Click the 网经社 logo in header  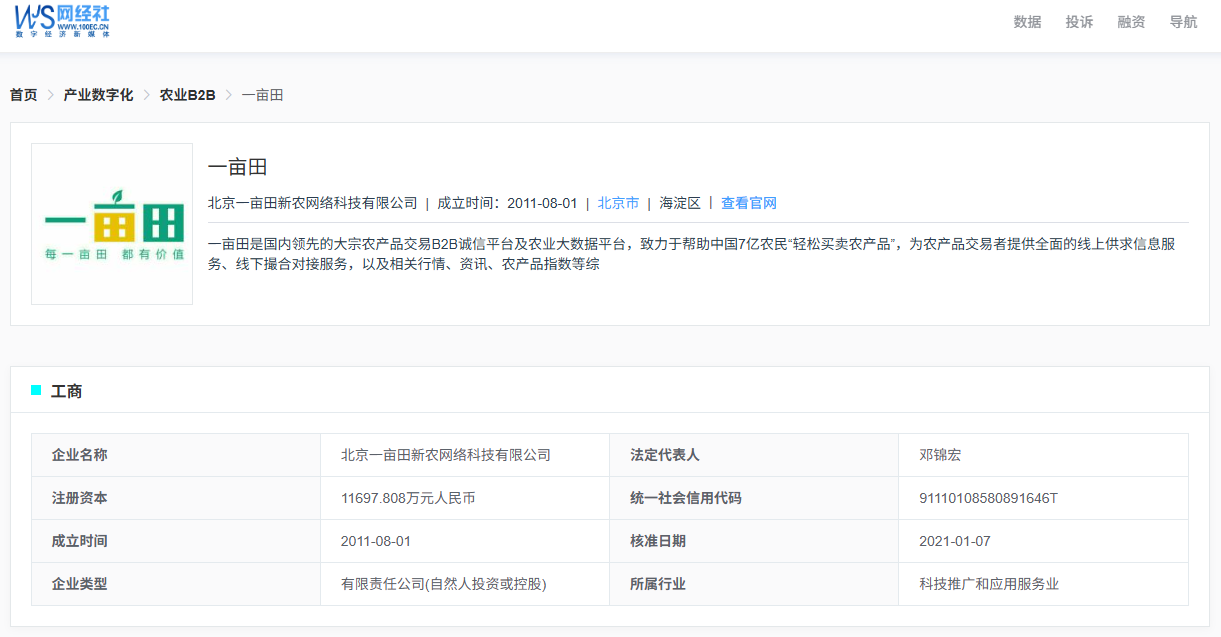(x=62, y=21)
